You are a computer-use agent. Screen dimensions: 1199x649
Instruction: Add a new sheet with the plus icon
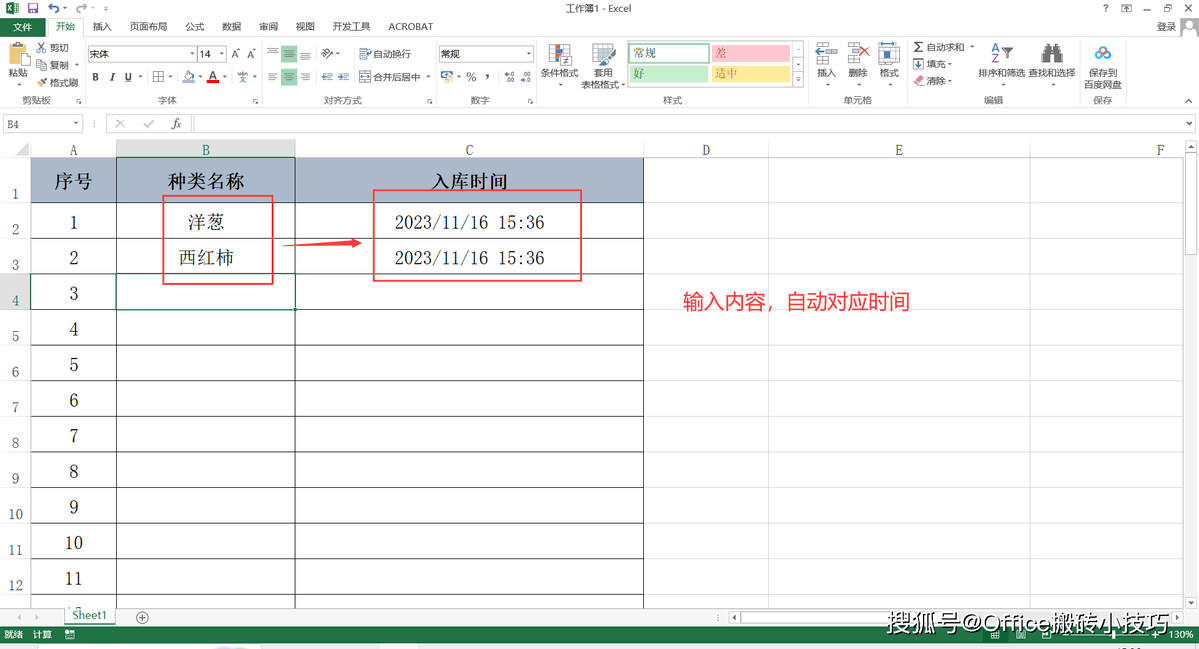coord(142,618)
